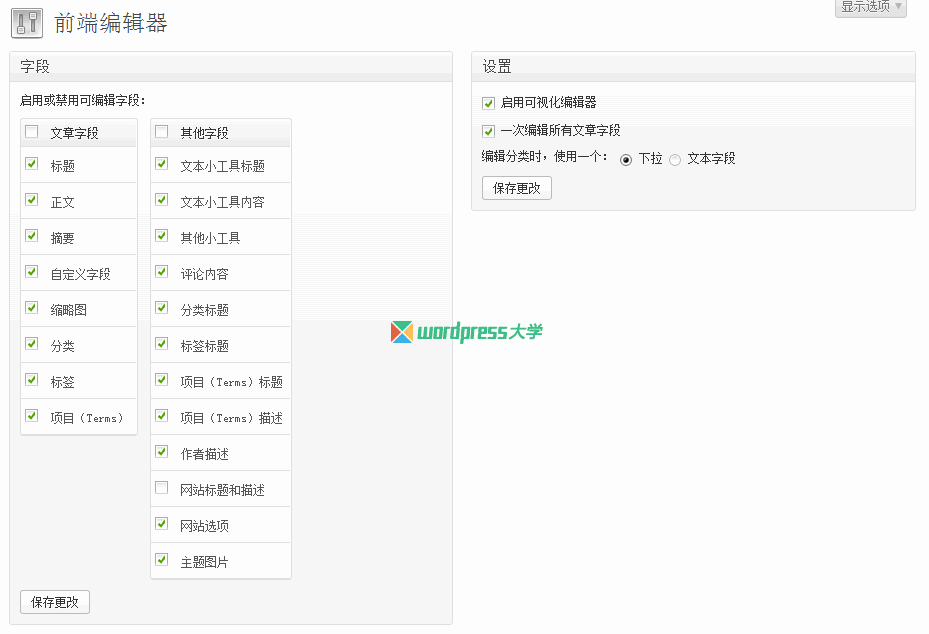
Task: Click 保存更改 in the 字段 panel
Action: click(55, 602)
